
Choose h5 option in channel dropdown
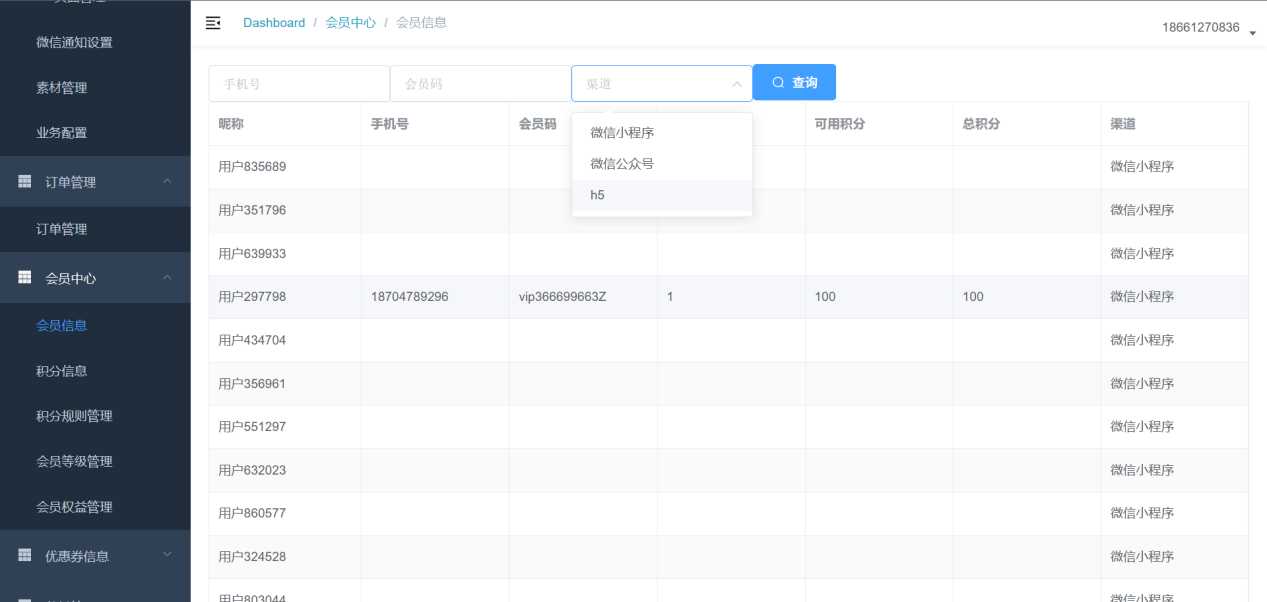pyautogui.click(x=597, y=195)
